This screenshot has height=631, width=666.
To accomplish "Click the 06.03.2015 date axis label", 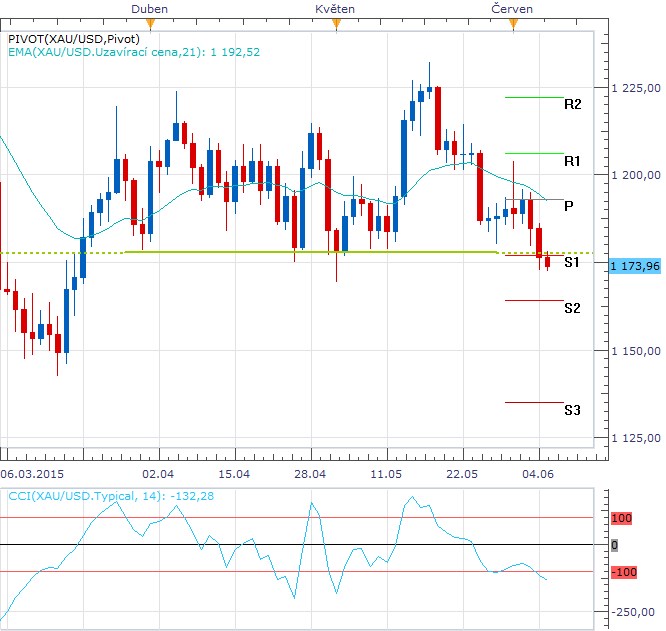I will click(32, 474).
